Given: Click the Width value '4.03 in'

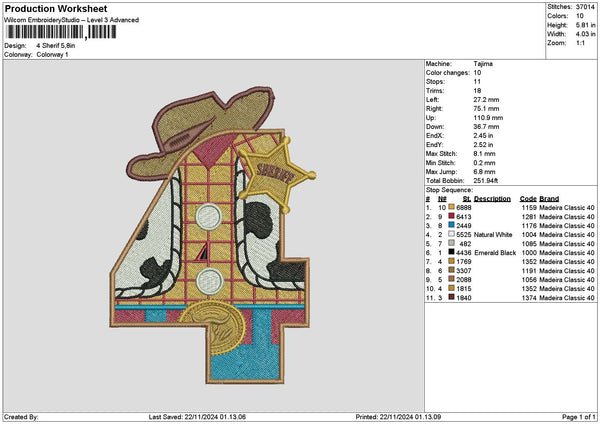Looking at the screenshot, I should click(x=585, y=34).
